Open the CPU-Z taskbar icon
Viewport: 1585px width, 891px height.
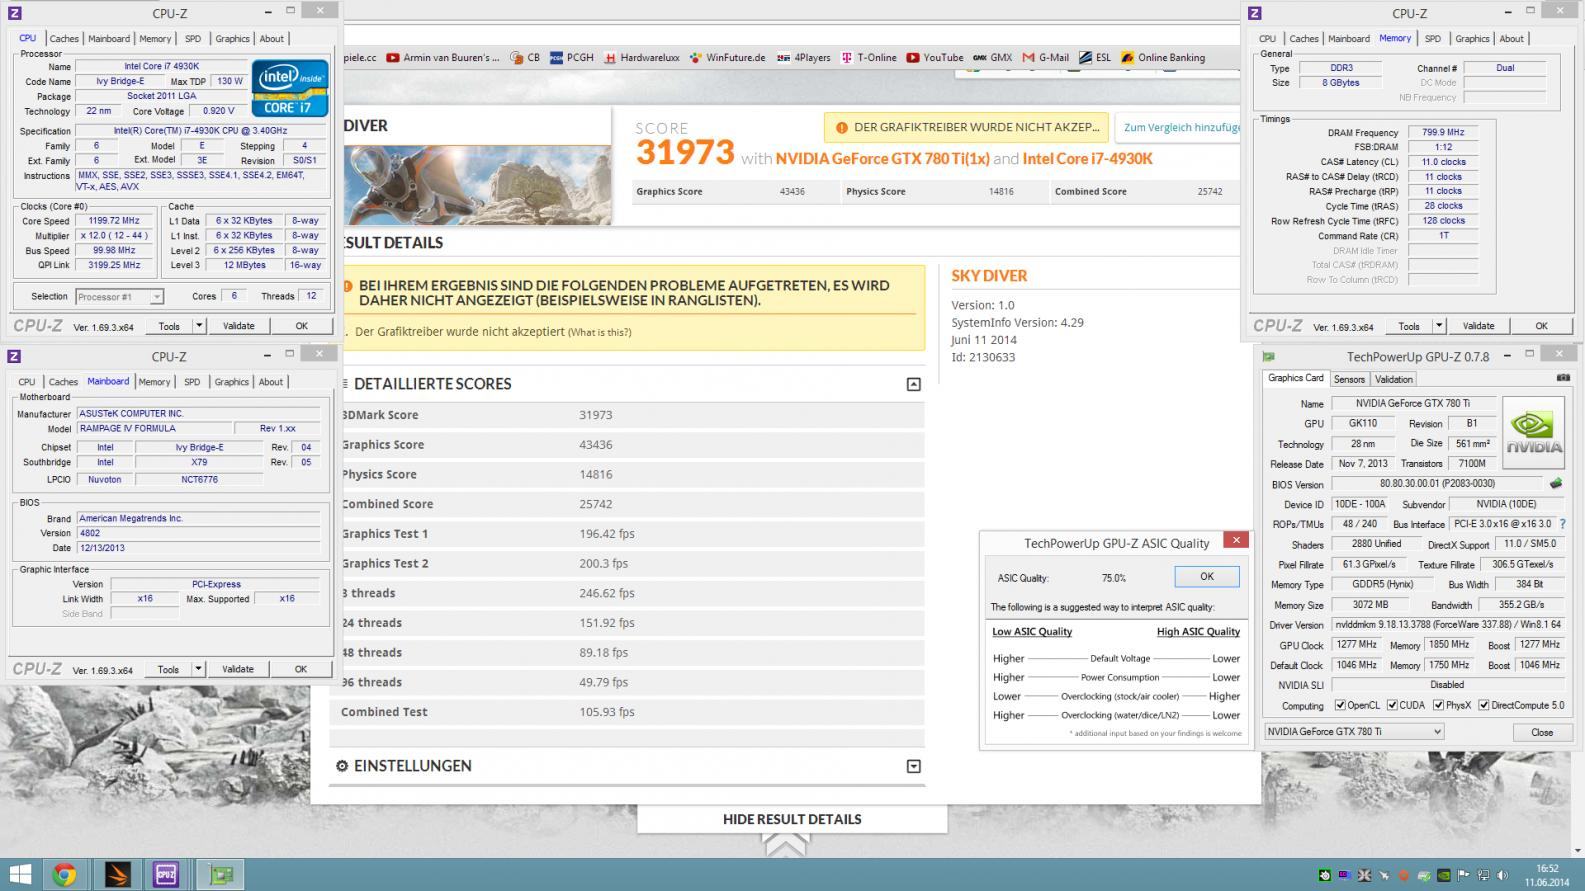click(166, 875)
